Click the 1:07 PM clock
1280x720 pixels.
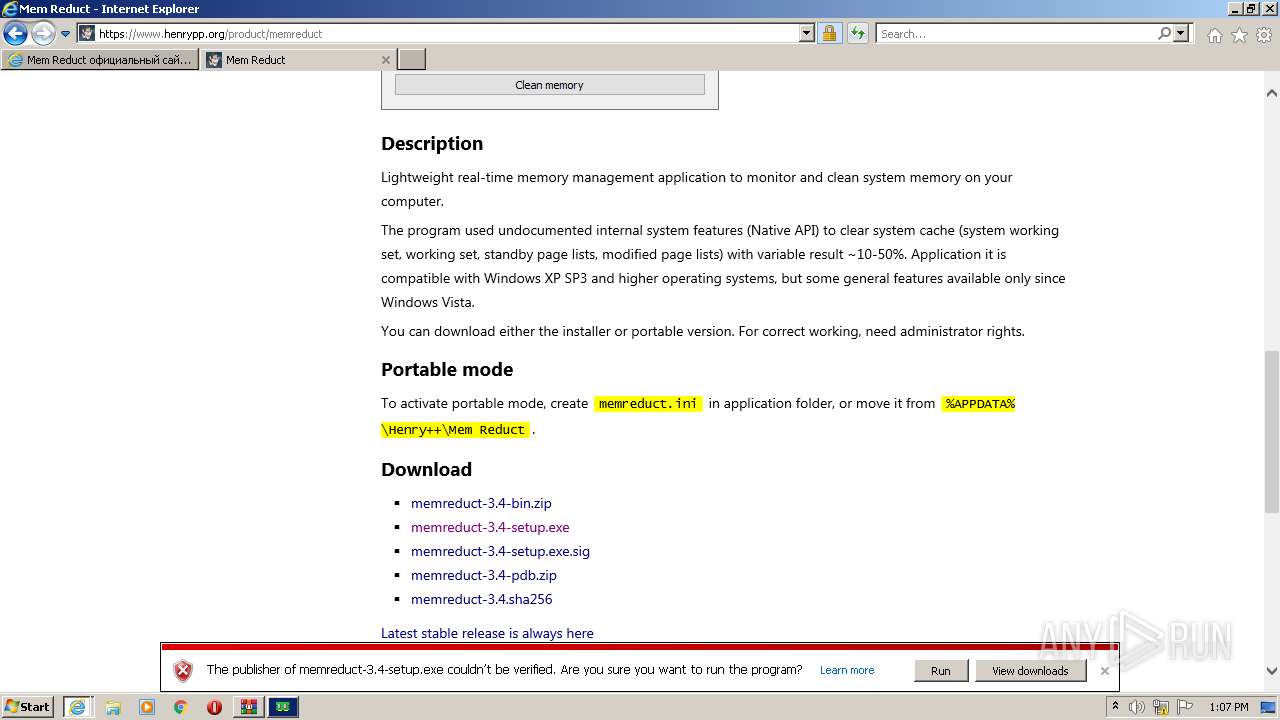pyautogui.click(x=1228, y=707)
